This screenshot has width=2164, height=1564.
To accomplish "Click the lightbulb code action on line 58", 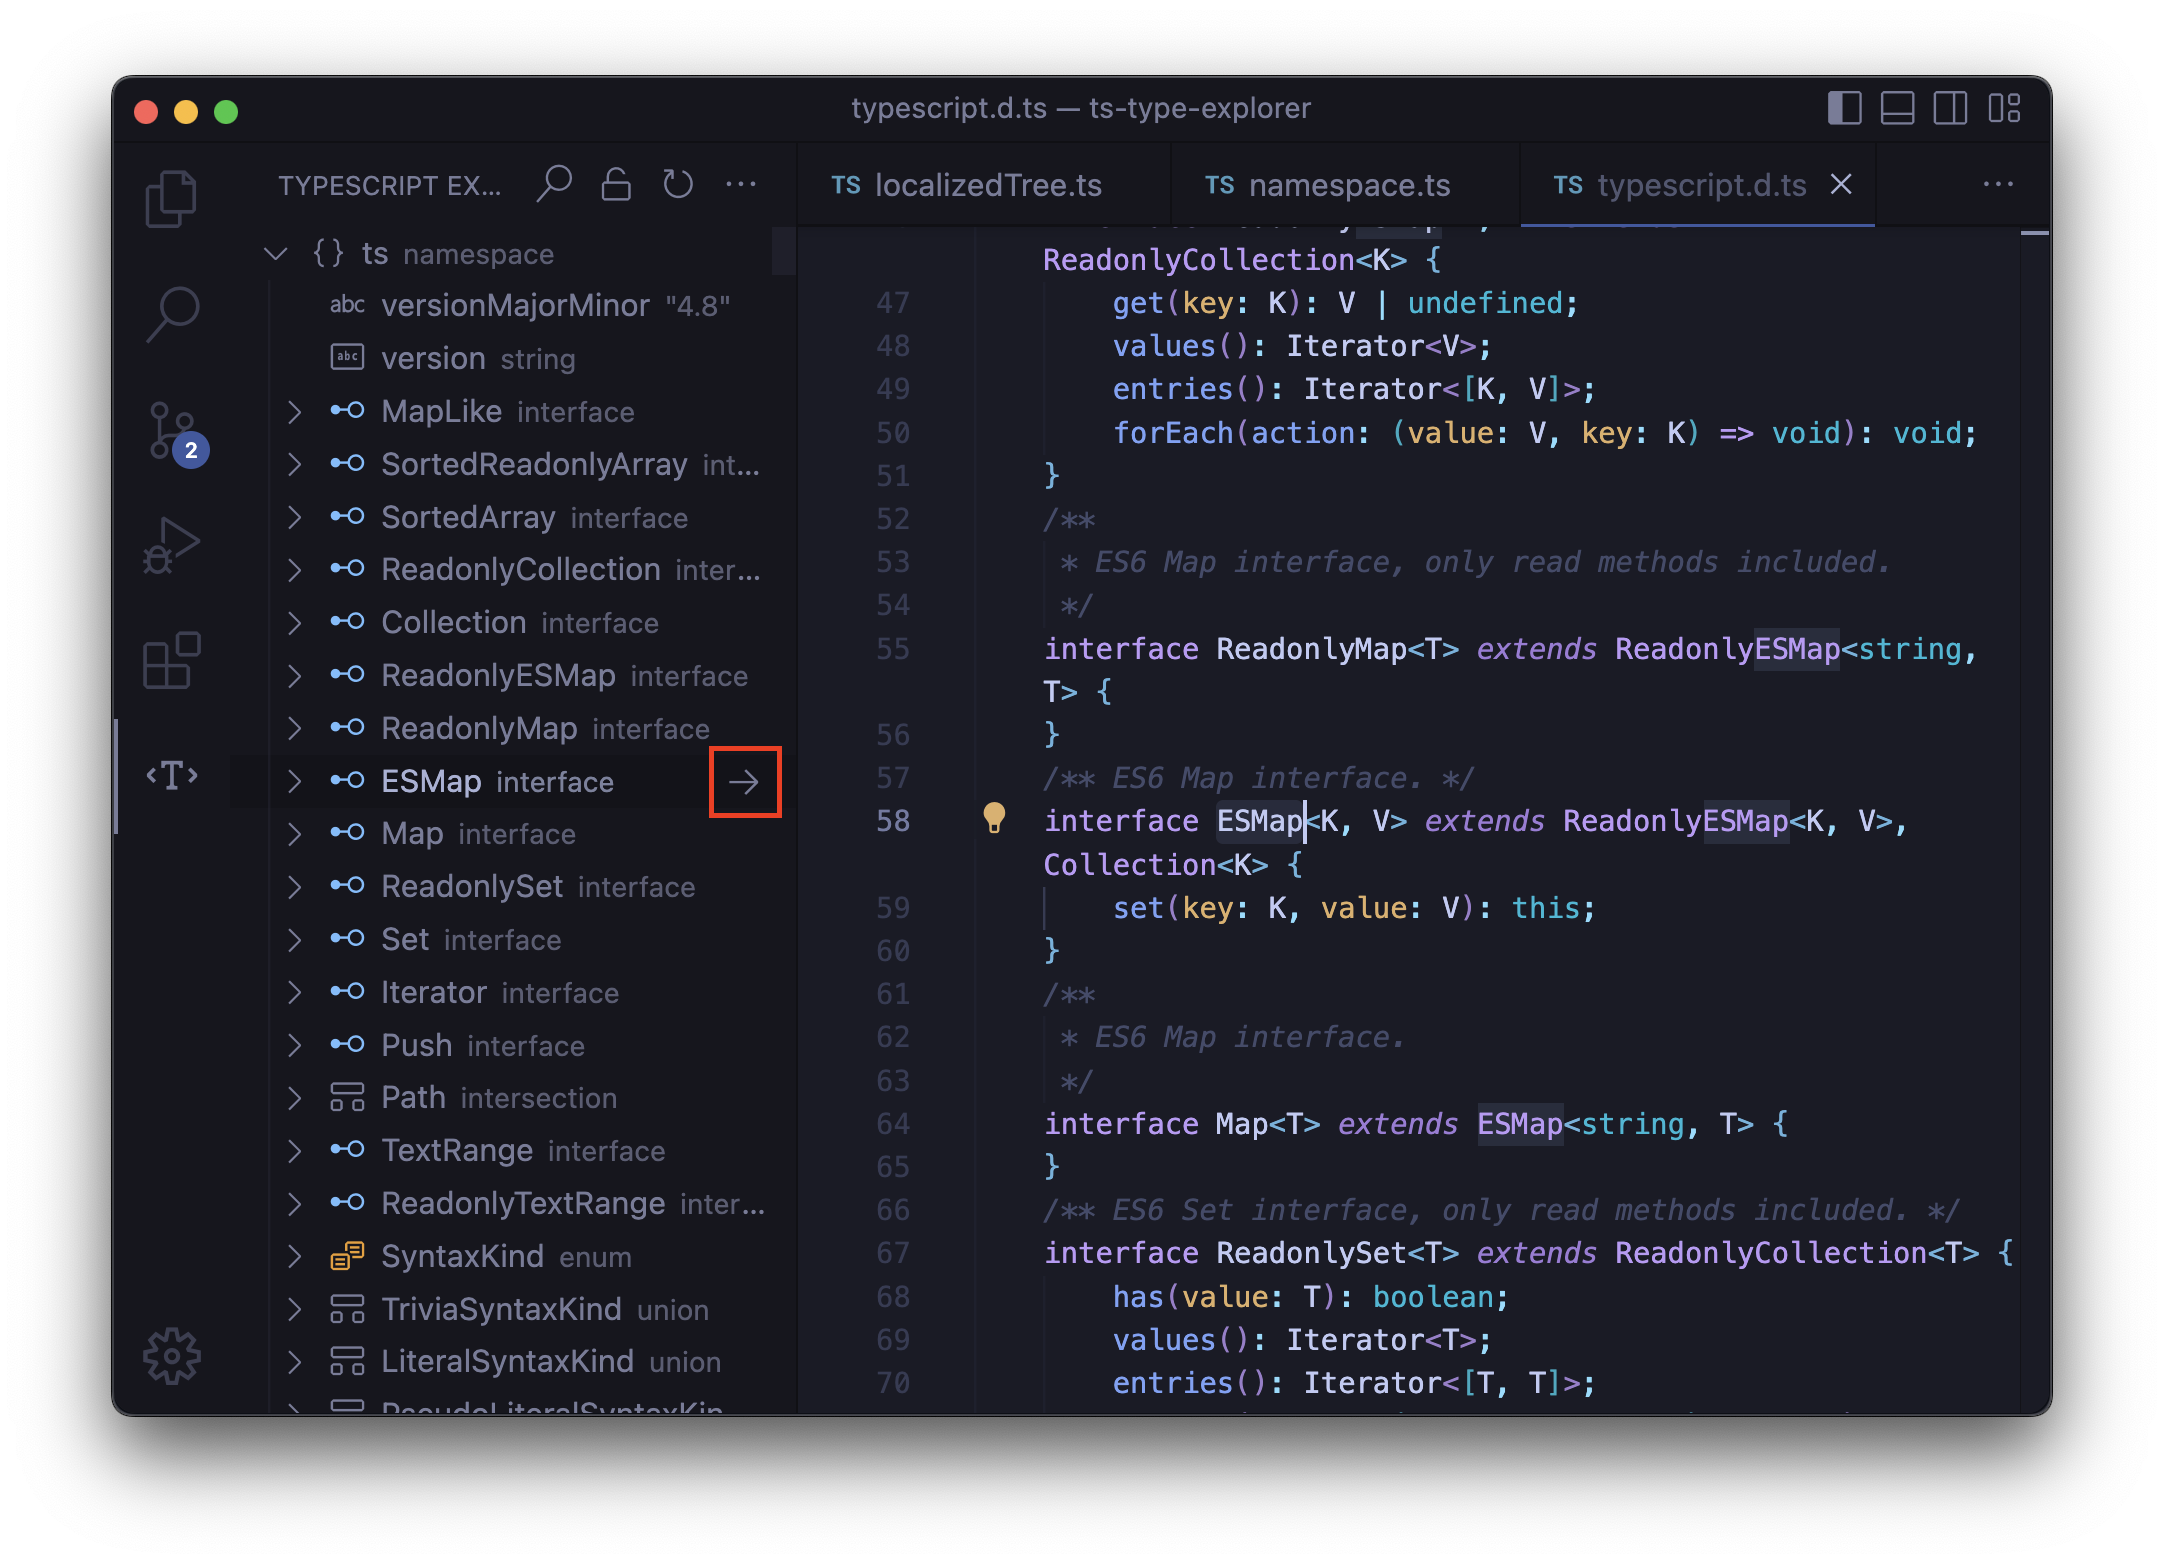I will pyautogui.click(x=994, y=819).
